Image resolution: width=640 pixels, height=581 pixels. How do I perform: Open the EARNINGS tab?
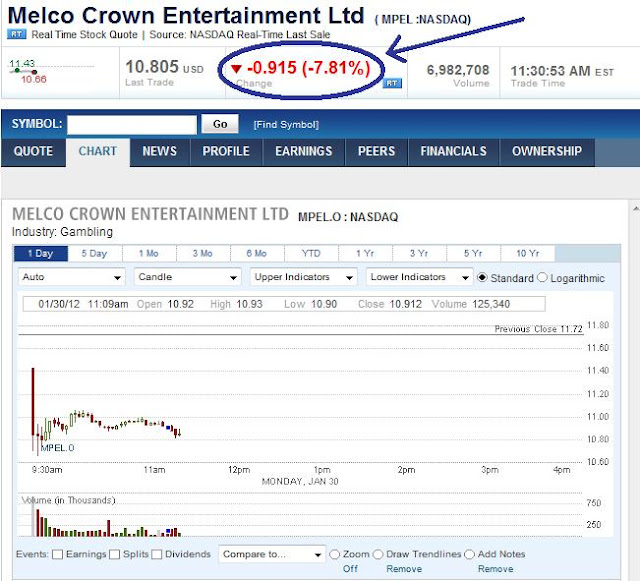304,151
